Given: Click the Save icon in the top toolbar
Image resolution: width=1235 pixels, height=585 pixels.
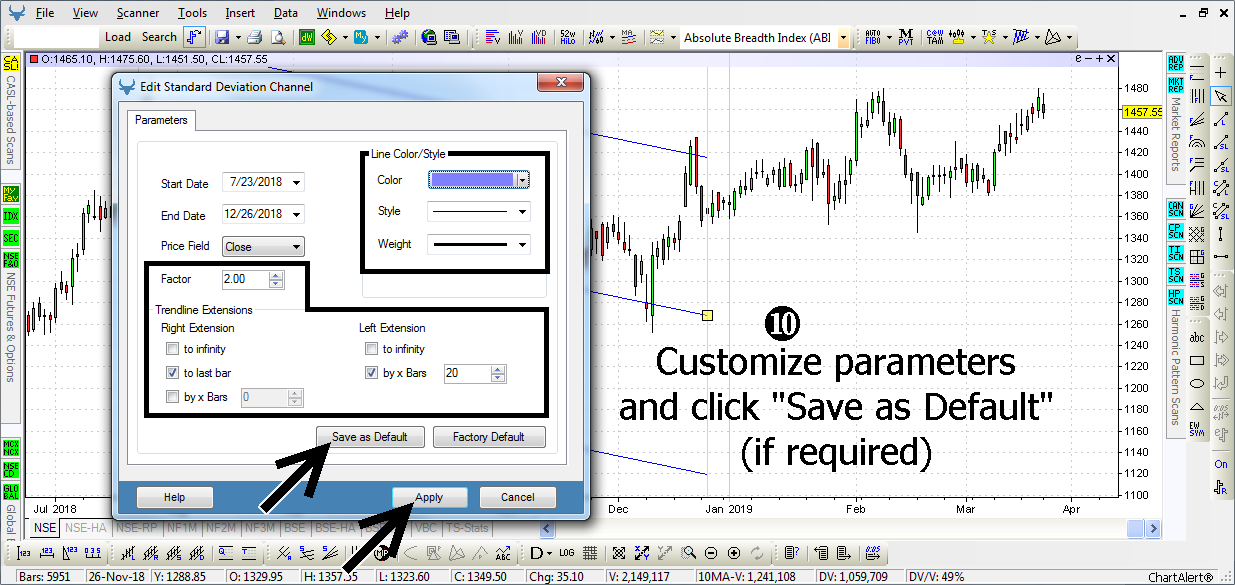Looking at the screenshot, I should click(x=221, y=37).
